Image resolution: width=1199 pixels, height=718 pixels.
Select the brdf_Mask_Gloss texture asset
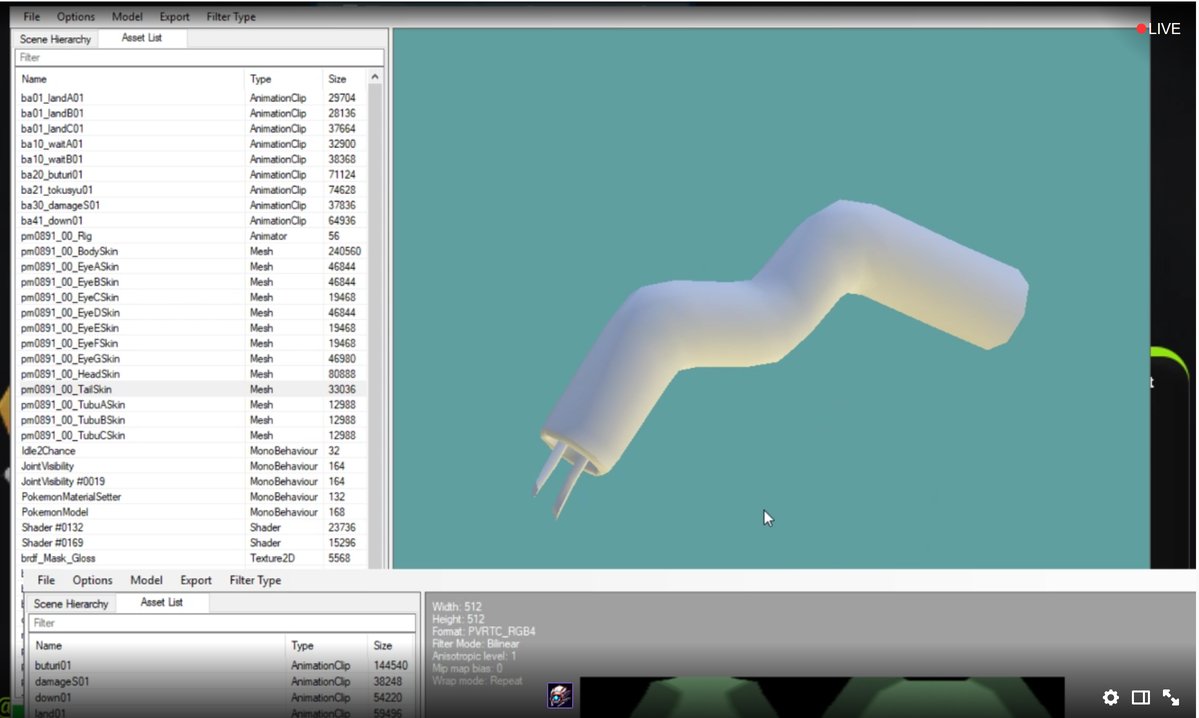(59, 558)
